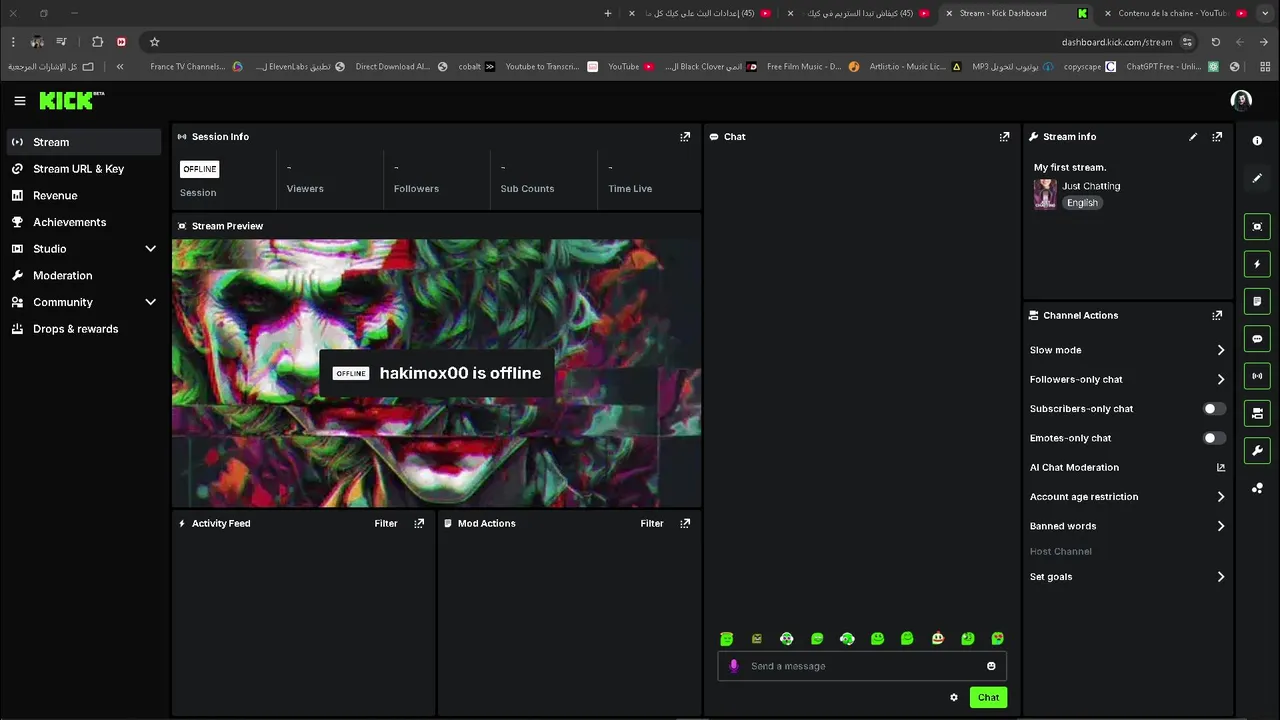This screenshot has height=720, width=1280.
Task: Pop out the Session Info panel
Action: (685, 137)
